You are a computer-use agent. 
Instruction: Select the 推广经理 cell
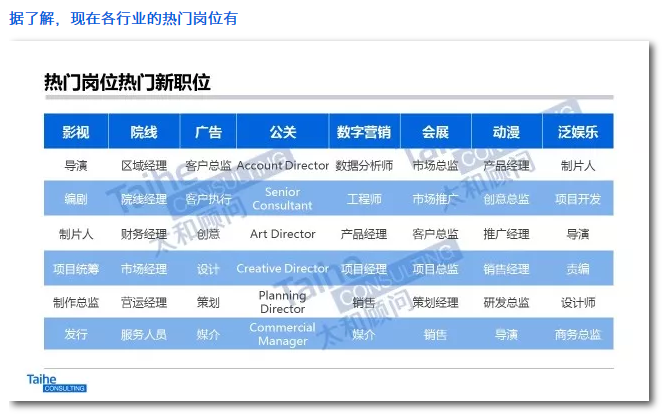pyautogui.click(x=506, y=234)
